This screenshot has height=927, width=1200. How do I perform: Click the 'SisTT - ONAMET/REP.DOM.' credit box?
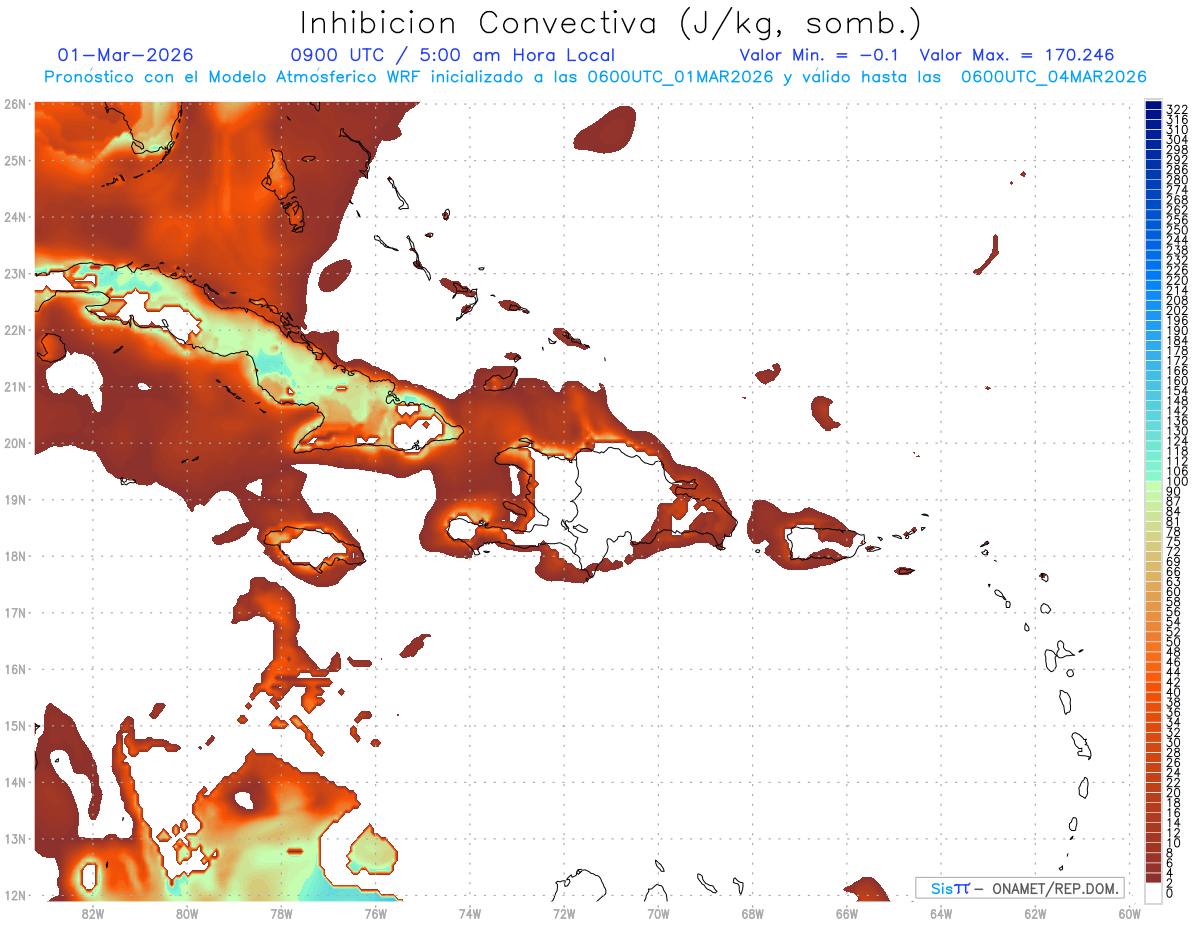(1020, 888)
